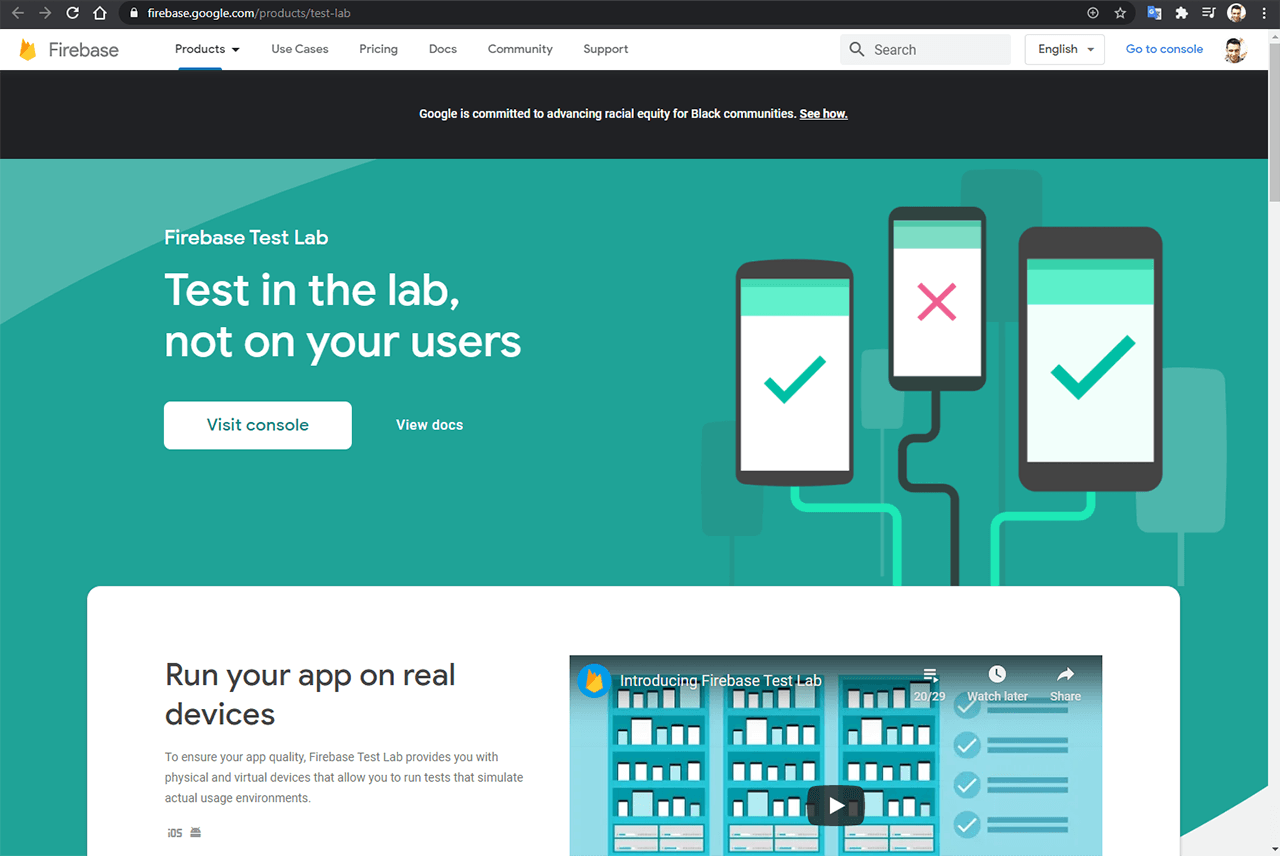Expand the Products dropdown menu
The height and width of the screenshot is (856, 1280).
tap(207, 49)
